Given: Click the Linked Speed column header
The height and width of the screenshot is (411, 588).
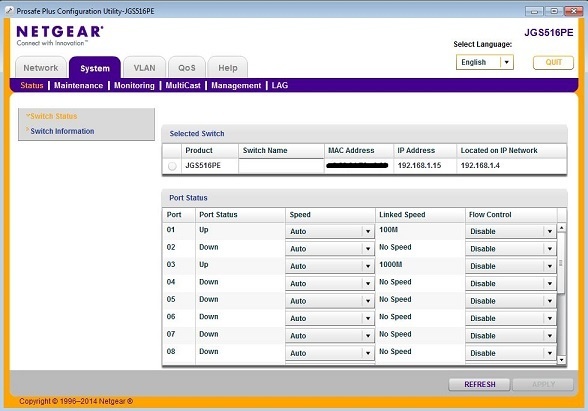Looking at the screenshot, I should (420, 215).
